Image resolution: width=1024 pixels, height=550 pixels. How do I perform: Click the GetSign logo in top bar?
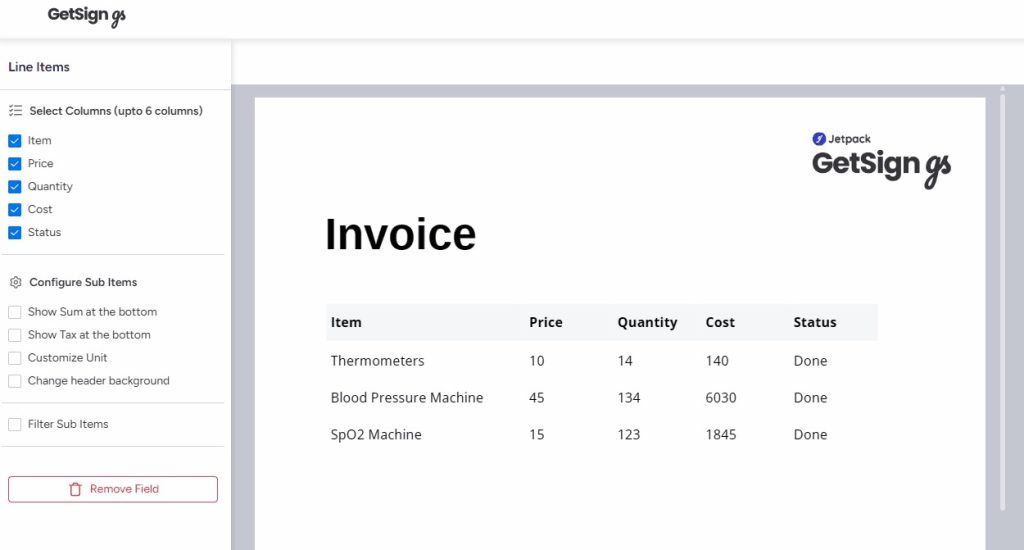87,16
